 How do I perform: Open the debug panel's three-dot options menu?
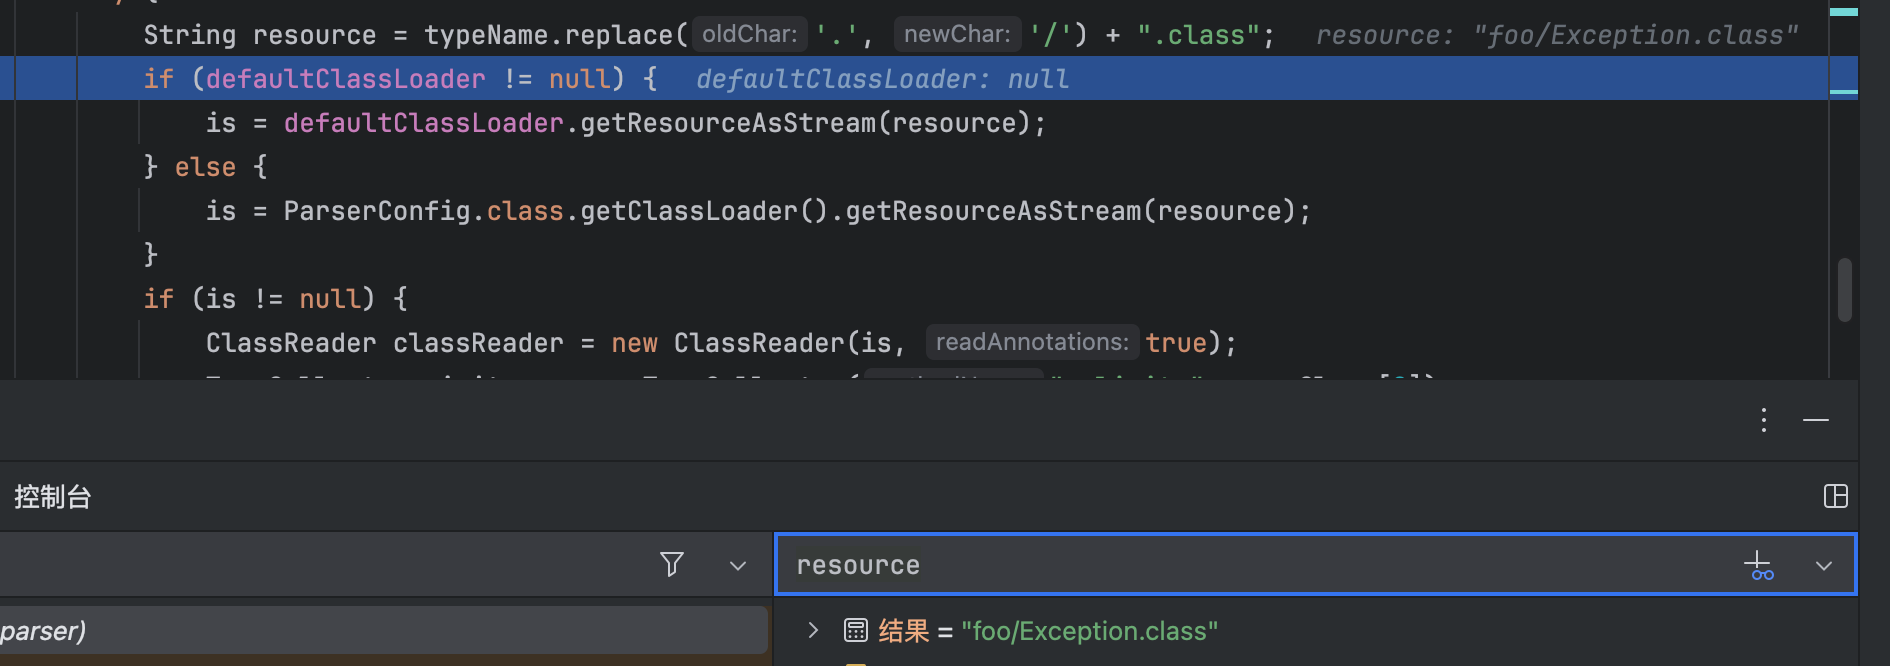(1764, 420)
